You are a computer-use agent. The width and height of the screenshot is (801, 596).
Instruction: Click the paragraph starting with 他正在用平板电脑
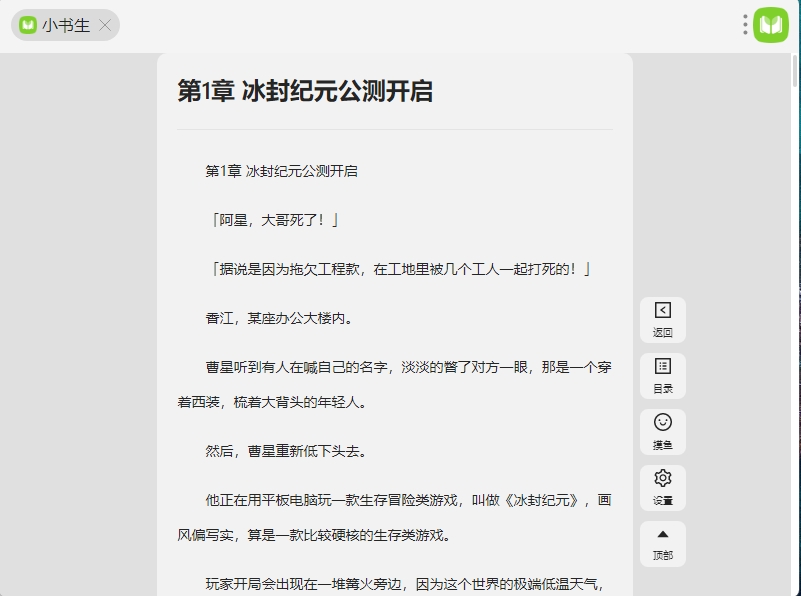395,517
